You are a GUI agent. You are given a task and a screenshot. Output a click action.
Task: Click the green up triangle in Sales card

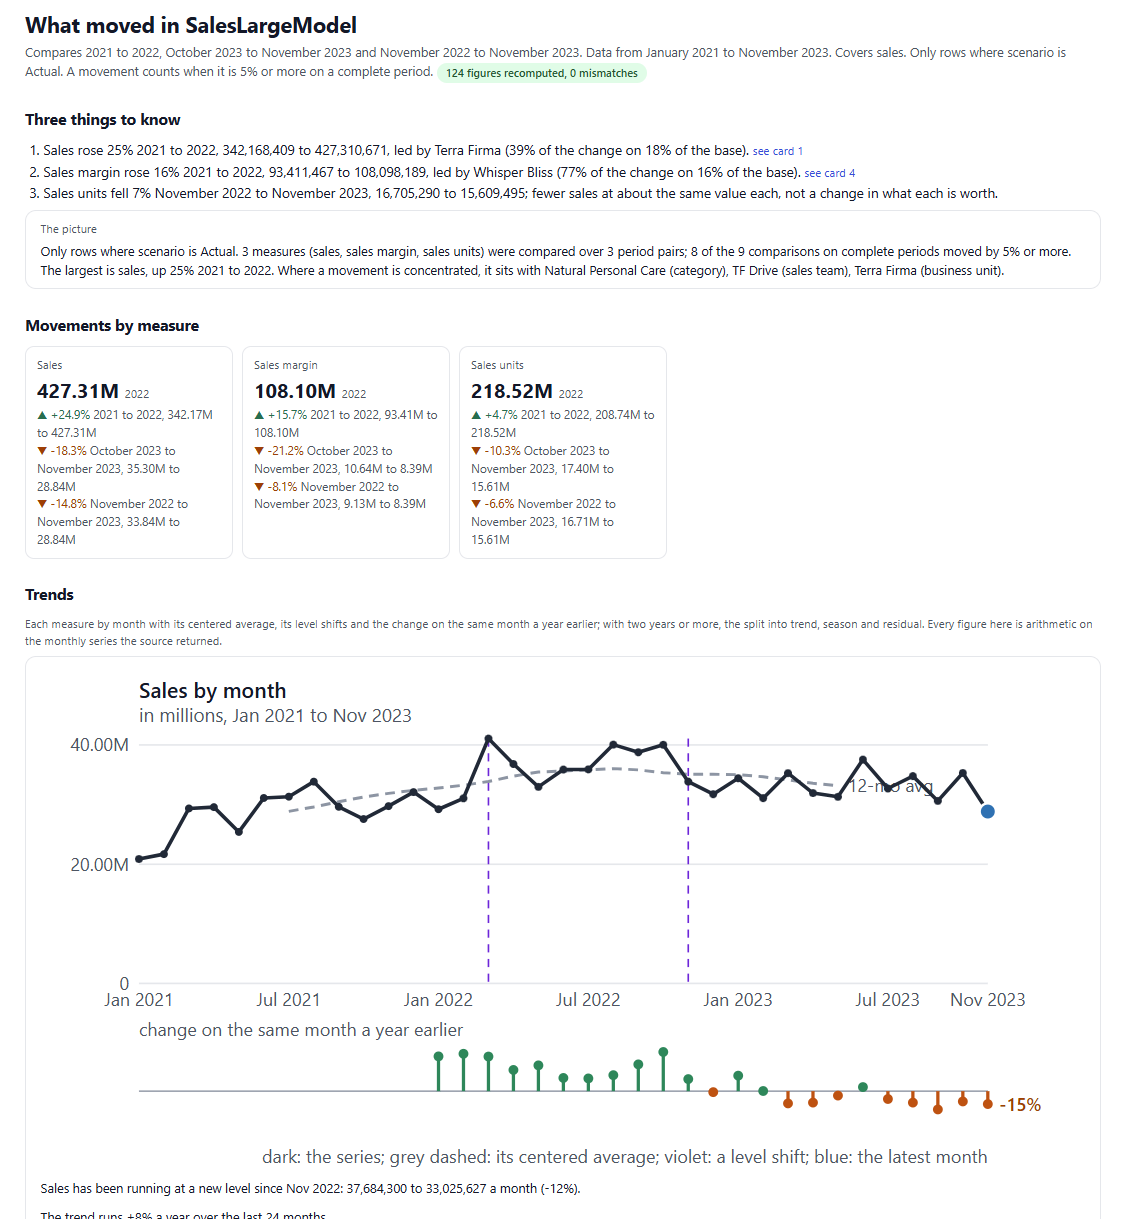pyautogui.click(x=42, y=415)
